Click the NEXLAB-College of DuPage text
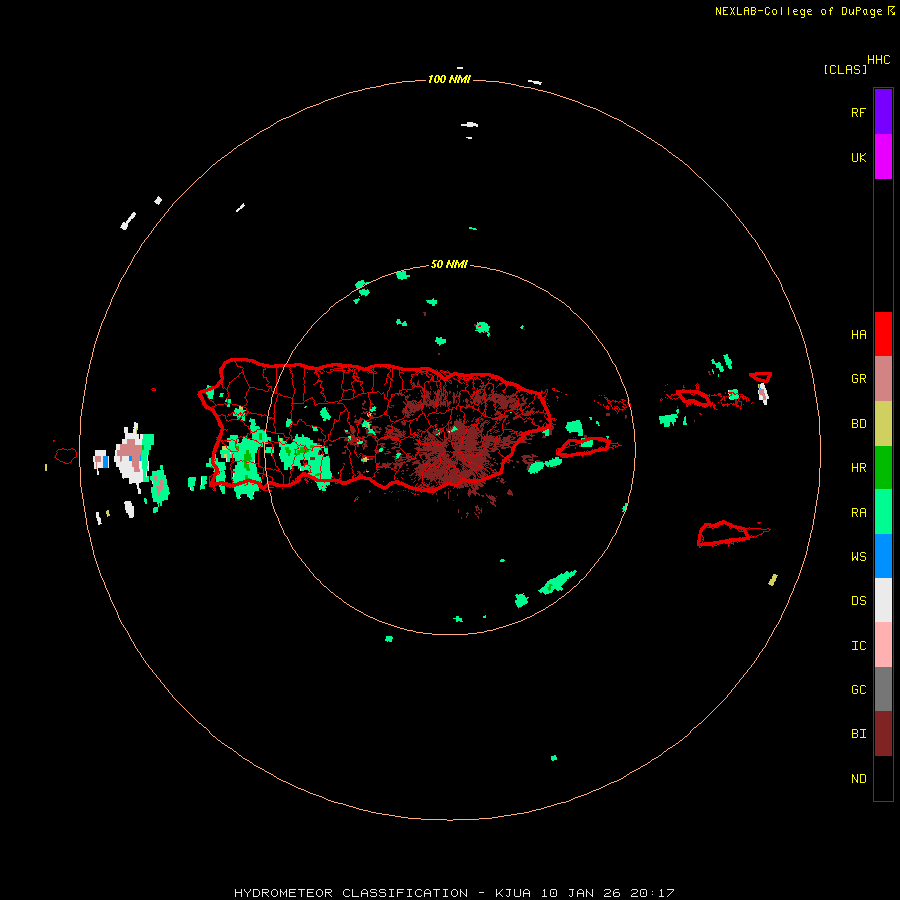 pos(798,11)
